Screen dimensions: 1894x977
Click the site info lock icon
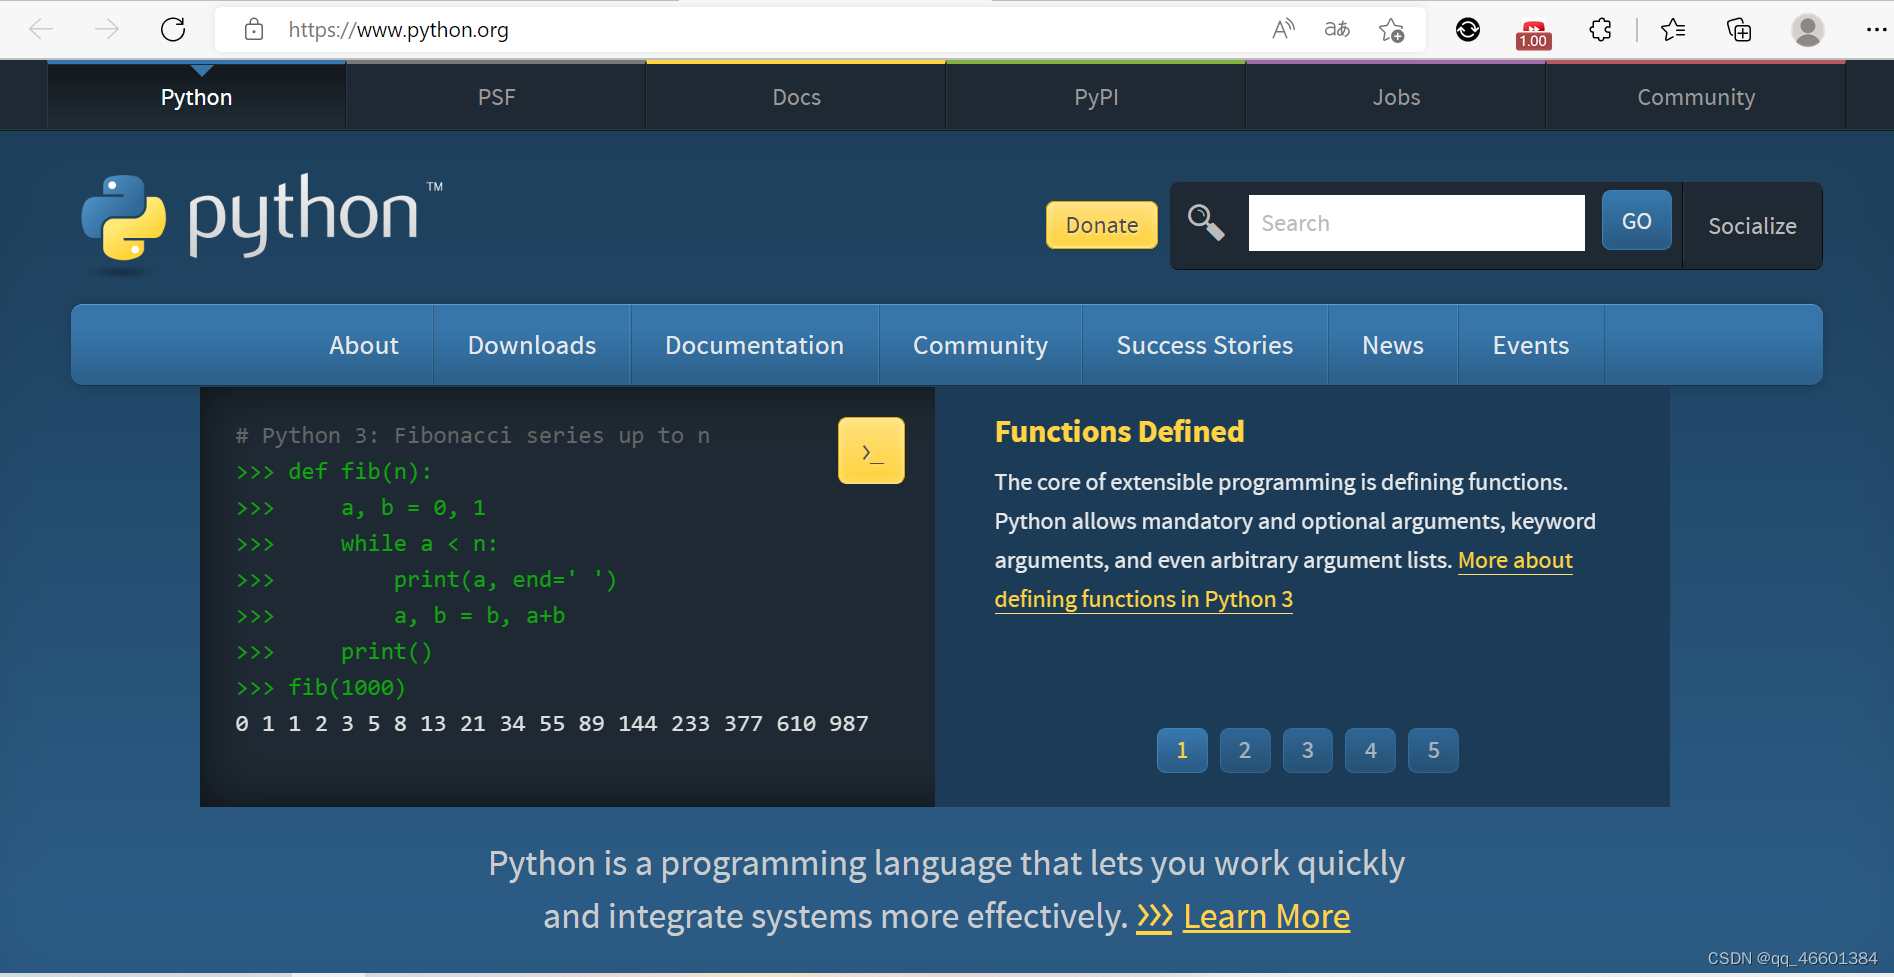click(x=254, y=29)
